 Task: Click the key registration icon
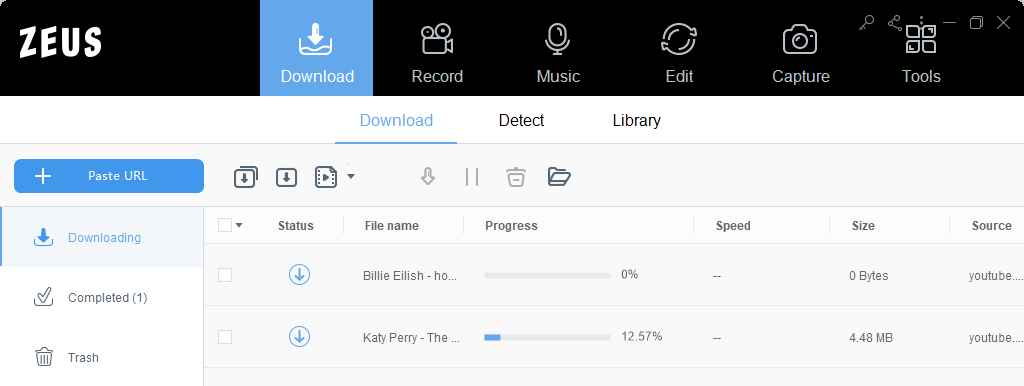(866, 24)
